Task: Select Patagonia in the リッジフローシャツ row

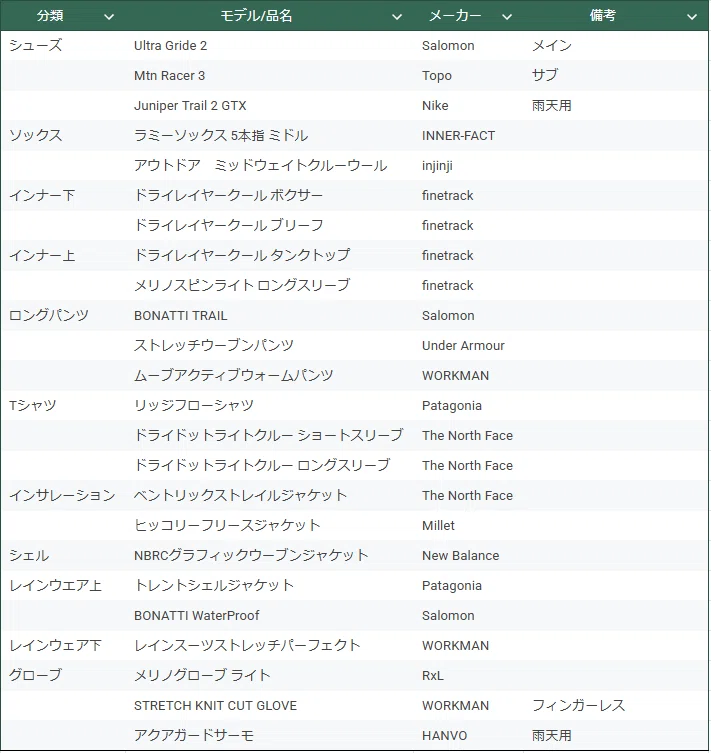Action: [x=452, y=406]
